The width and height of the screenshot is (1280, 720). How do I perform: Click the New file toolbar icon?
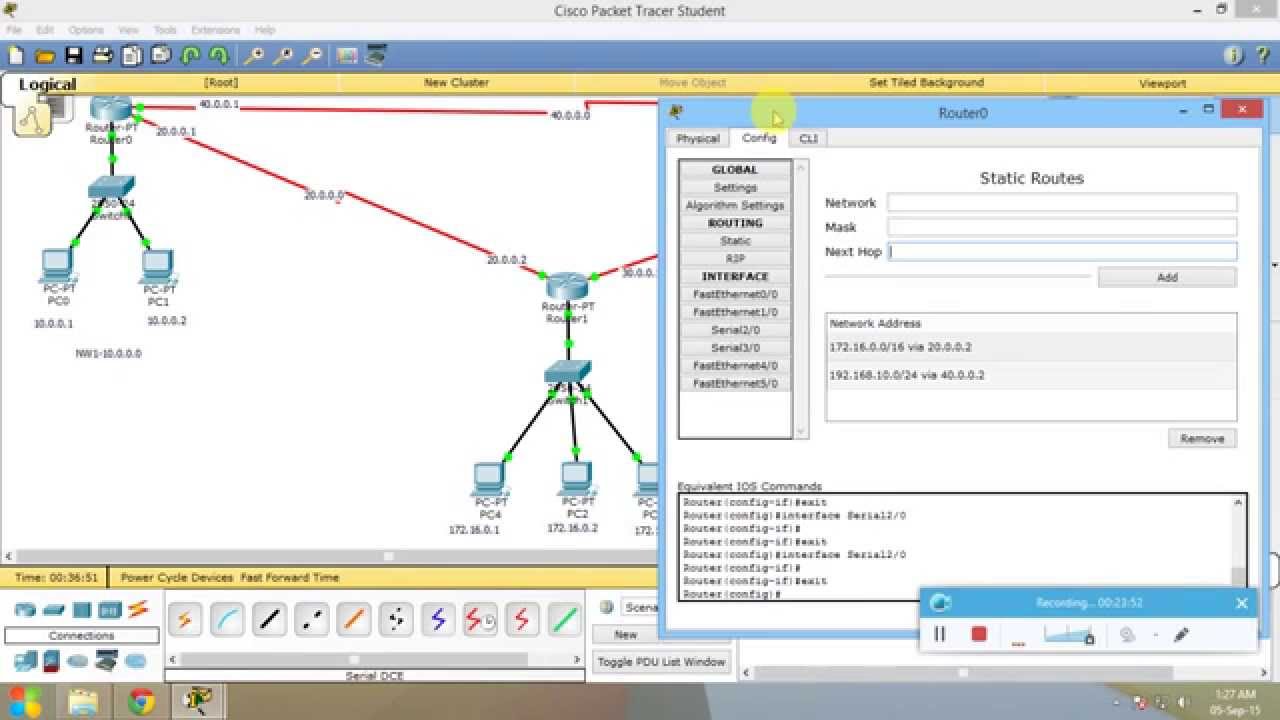[x=16, y=55]
